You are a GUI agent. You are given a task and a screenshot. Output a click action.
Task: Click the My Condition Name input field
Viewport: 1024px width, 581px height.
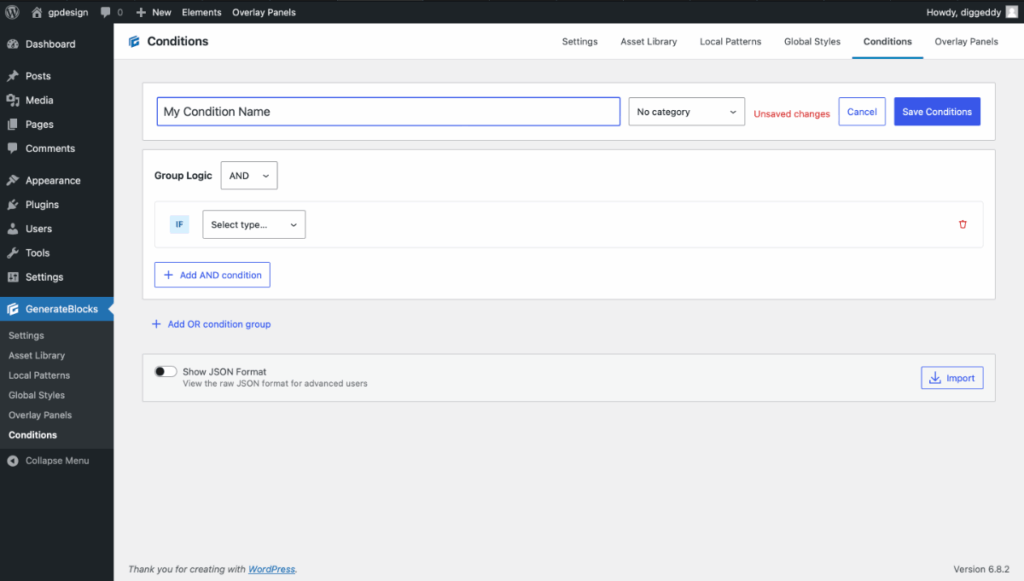pos(389,112)
